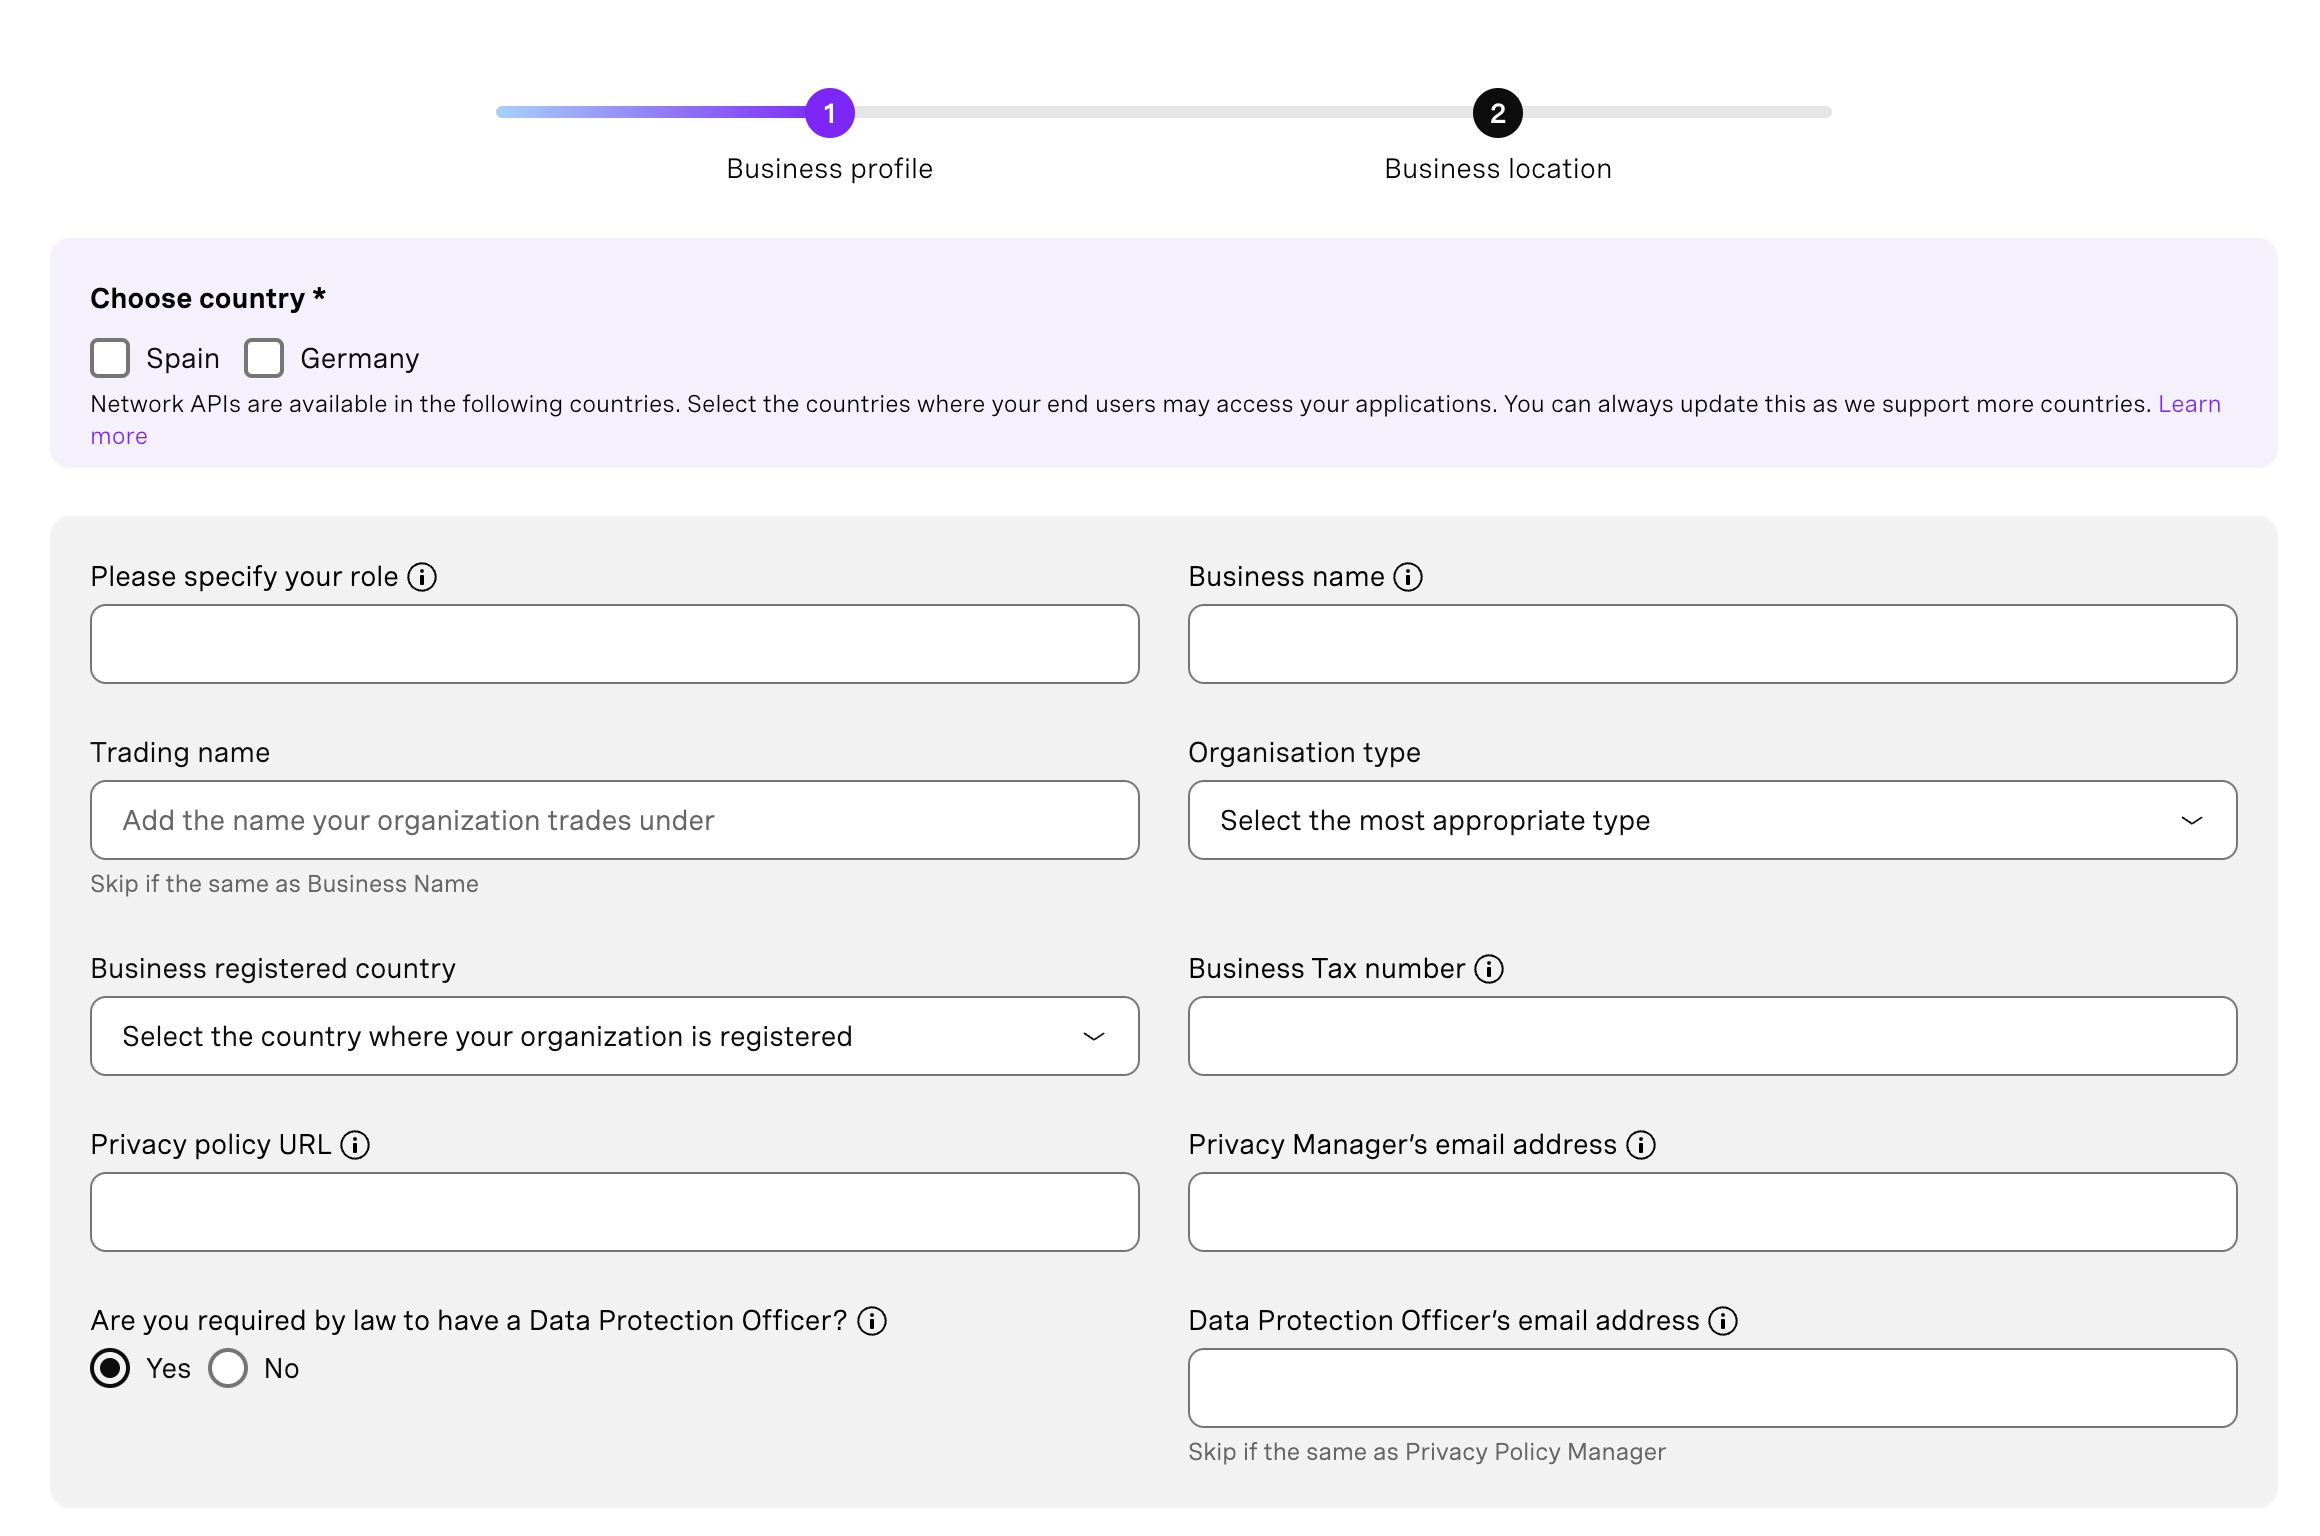Image resolution: width=2320 pixels, height=1536 pixels.
Task: Select the Business profile step label
Action: pos(829,167)
